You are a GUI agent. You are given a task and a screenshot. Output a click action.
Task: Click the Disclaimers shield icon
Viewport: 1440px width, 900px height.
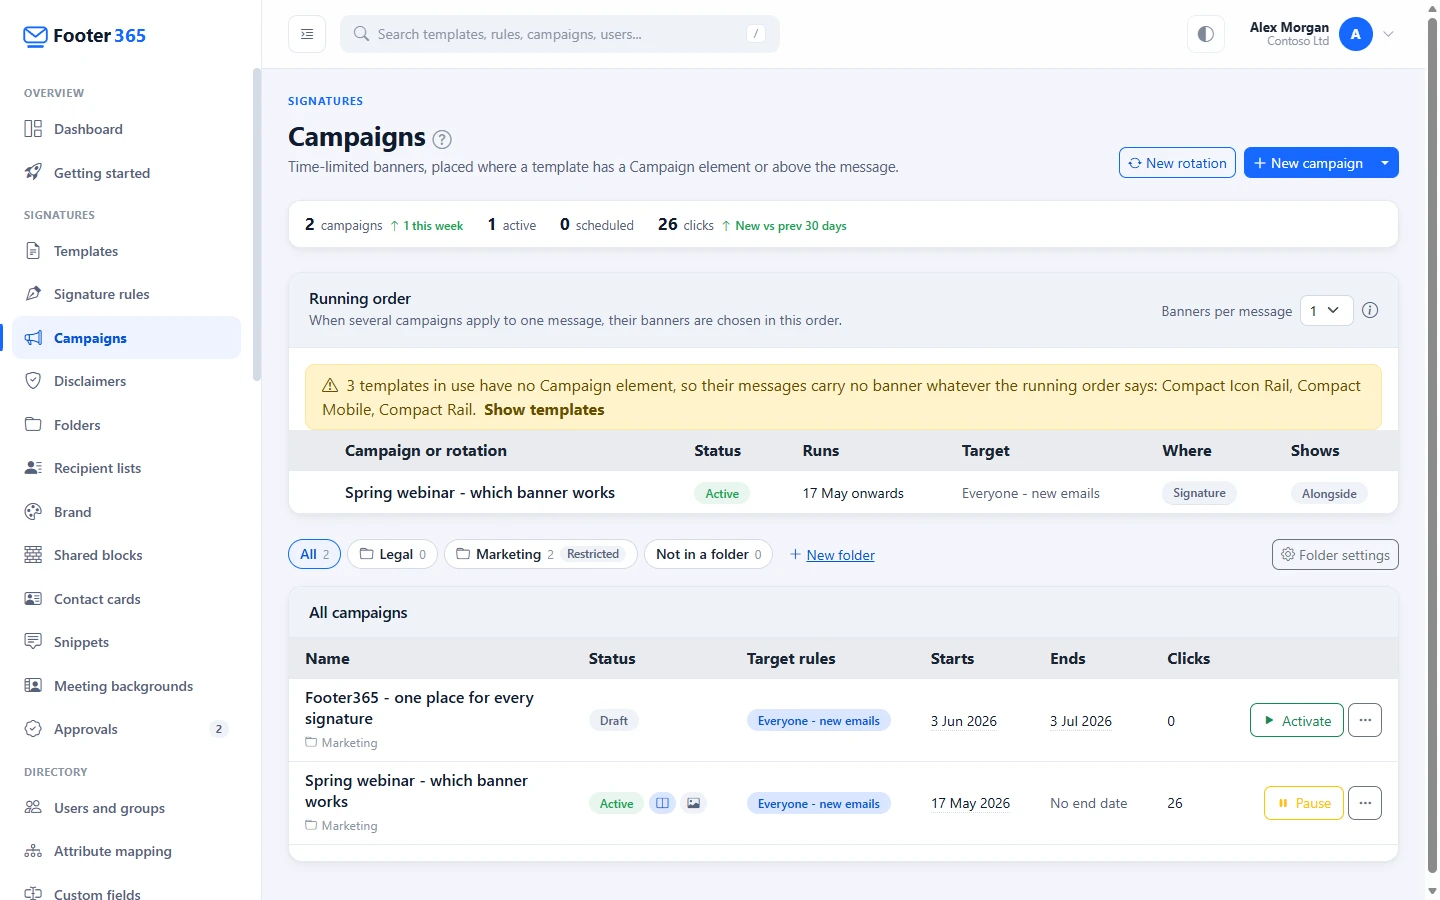33,381
